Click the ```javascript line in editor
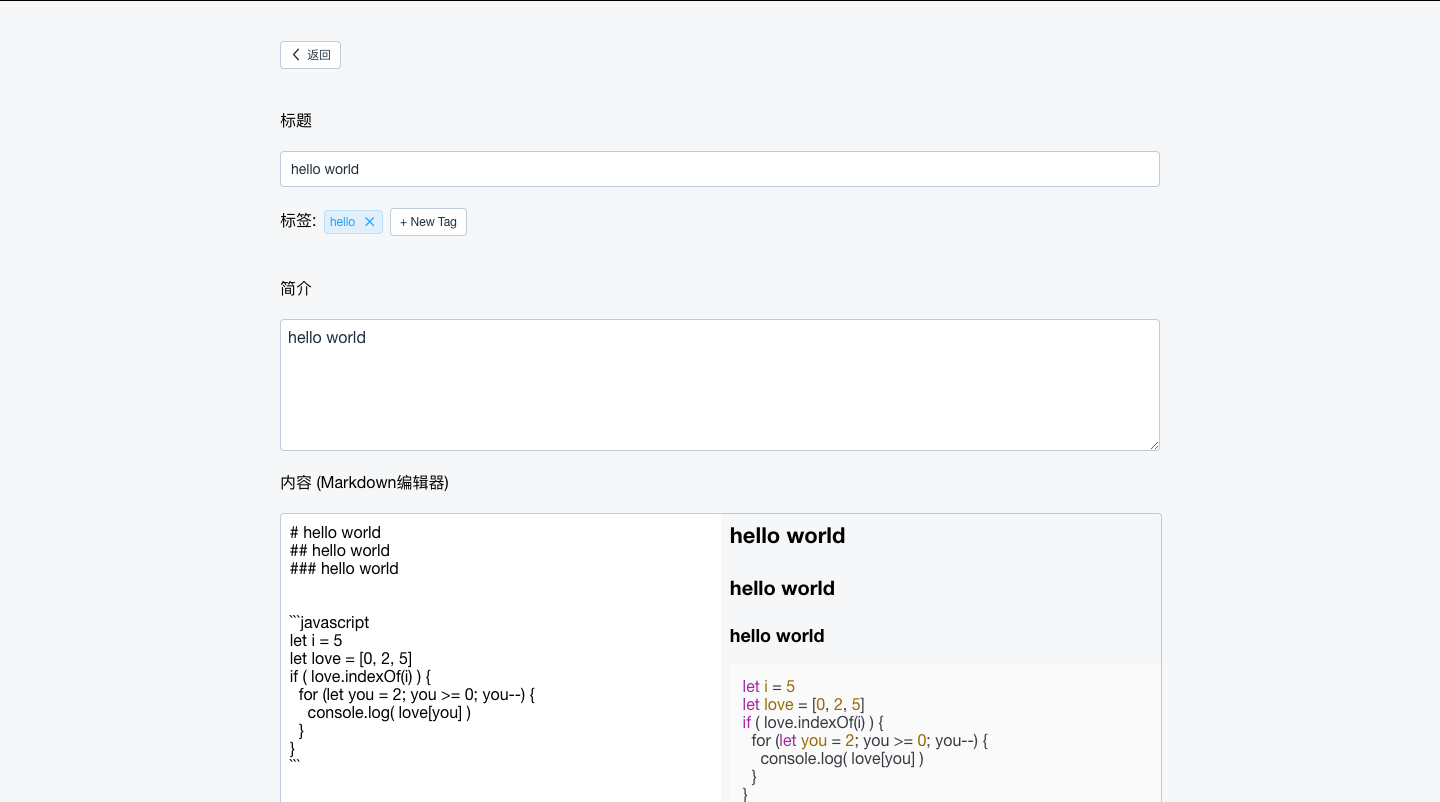 pos(329,622)
